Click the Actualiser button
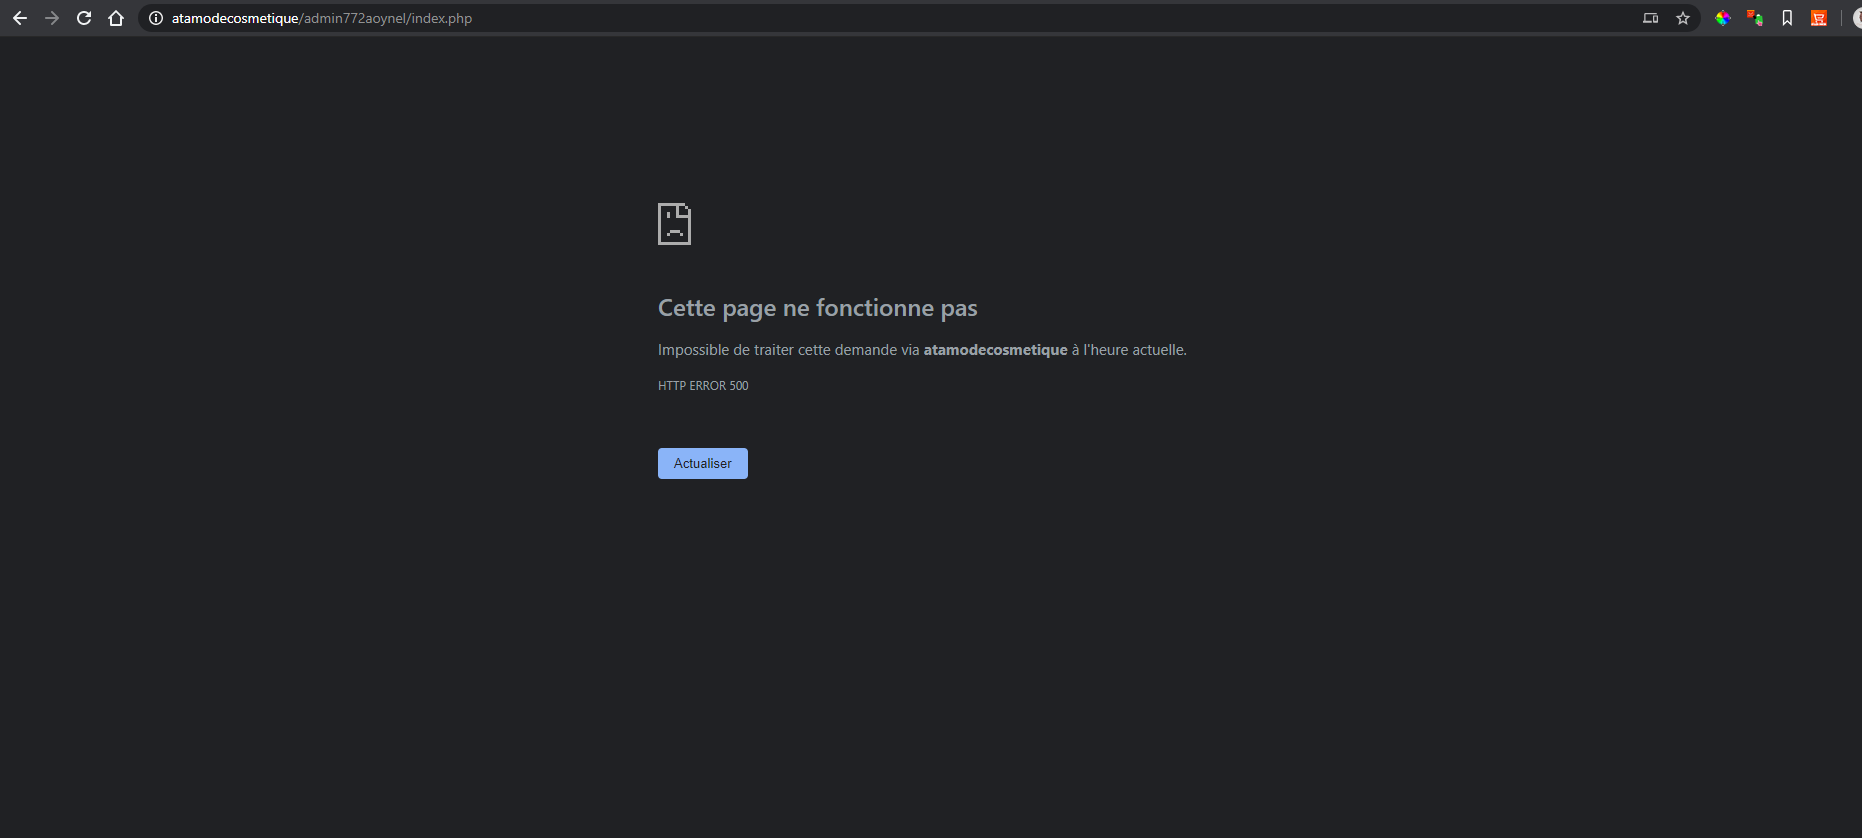The image size is (1862, 838). pos(703,463)
